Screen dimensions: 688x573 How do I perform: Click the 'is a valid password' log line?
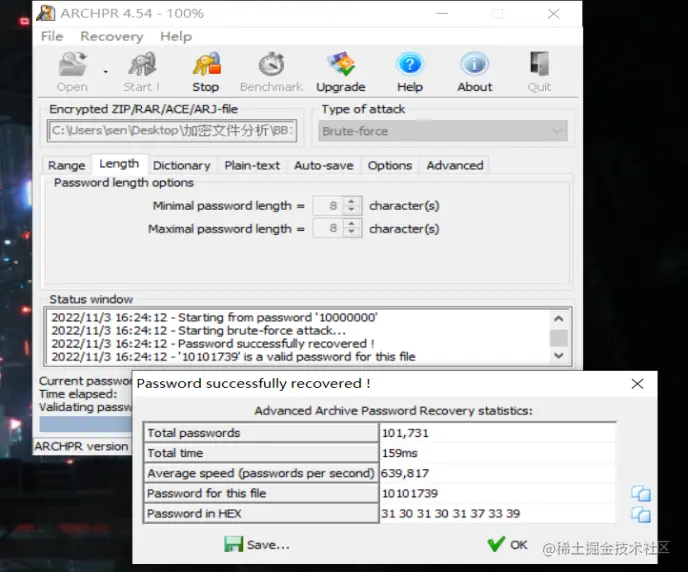click(x=233, y=357)
